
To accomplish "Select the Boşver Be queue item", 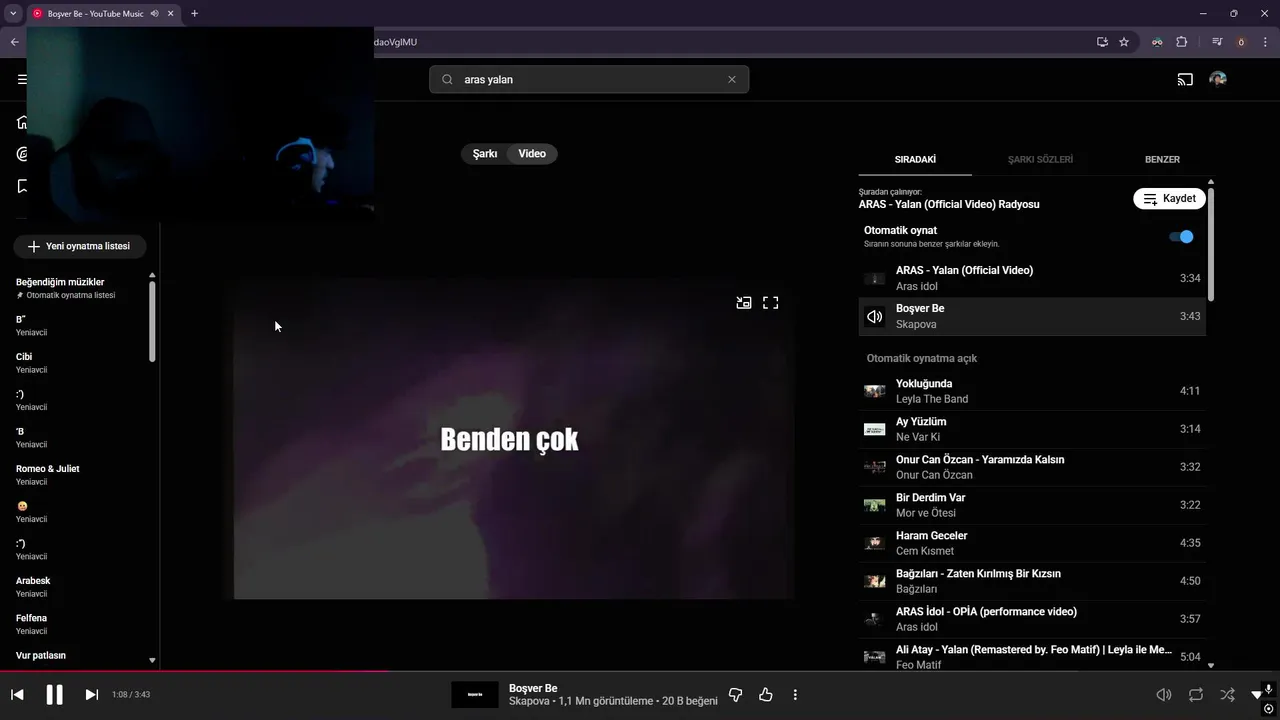I will 1032,316.
